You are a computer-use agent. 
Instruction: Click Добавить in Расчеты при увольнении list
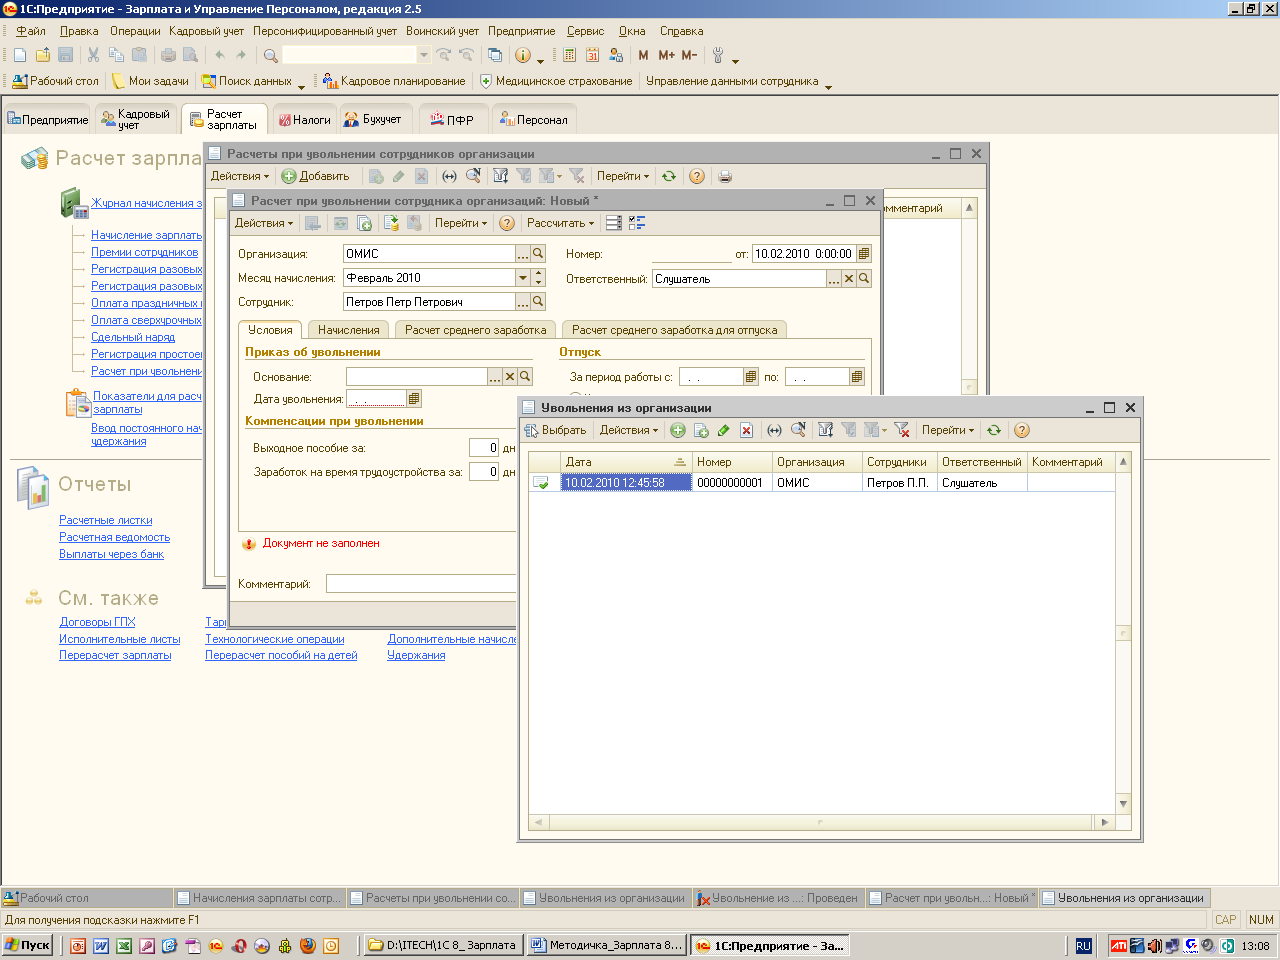[x=315, y=176]
